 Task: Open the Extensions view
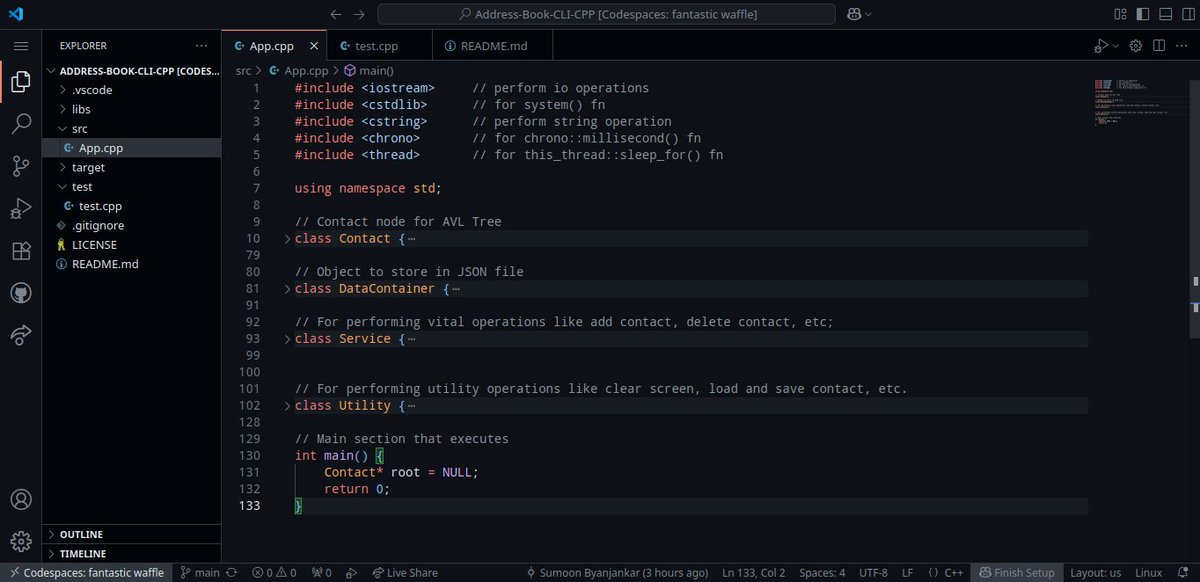(x=21, y=250)
